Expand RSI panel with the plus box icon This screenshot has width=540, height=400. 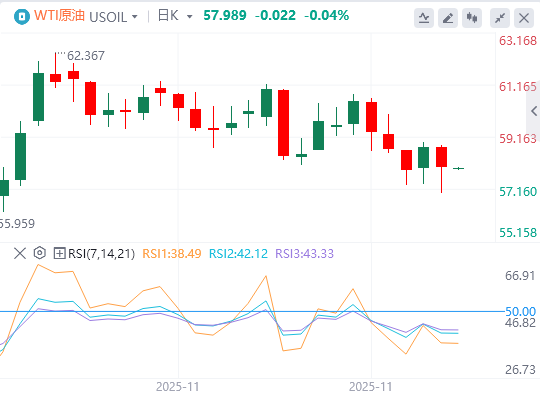click(59, 254)
